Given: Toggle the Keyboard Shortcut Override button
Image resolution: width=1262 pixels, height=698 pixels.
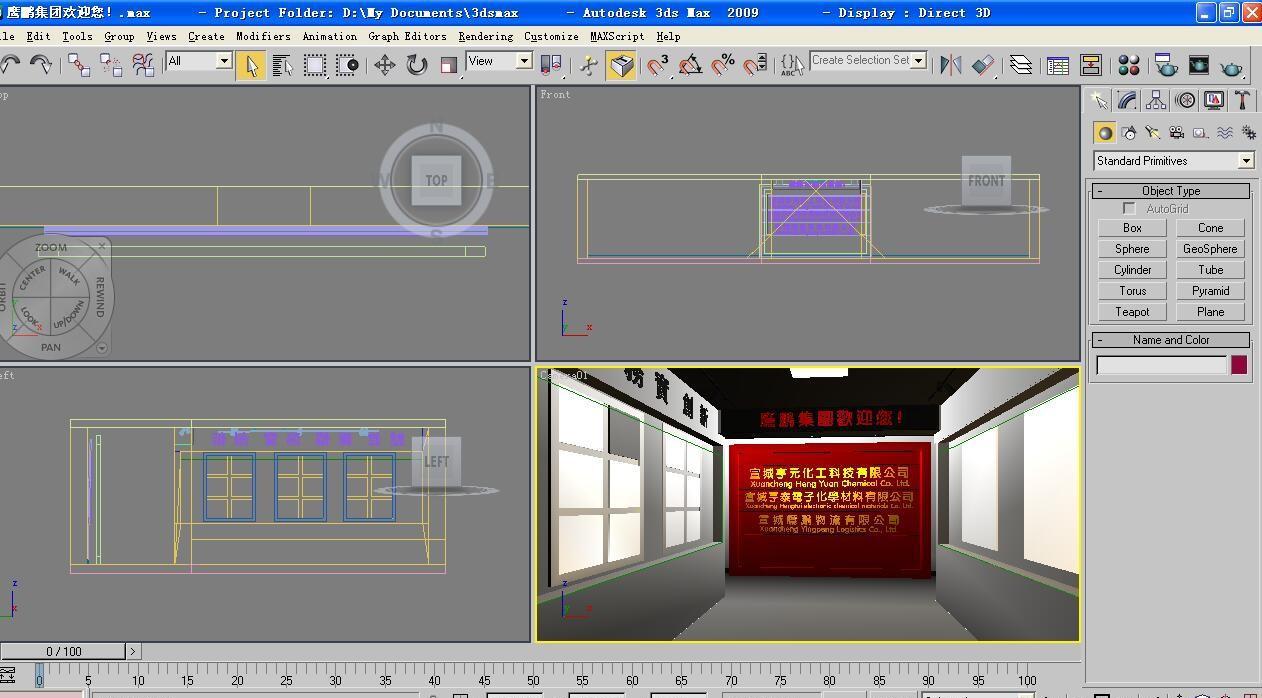Looking at the screenshot, I should [621, 65].
